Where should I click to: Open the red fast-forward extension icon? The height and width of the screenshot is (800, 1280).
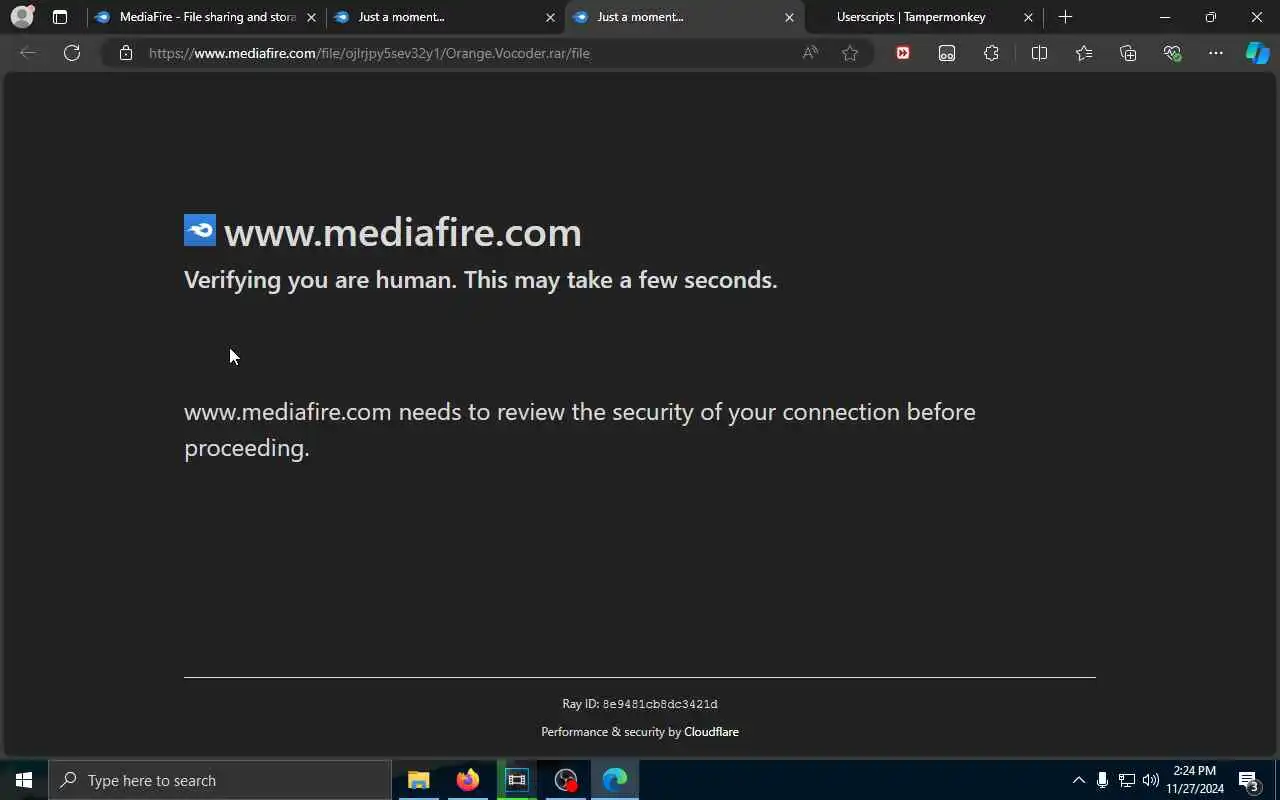[x=903, y=53]
